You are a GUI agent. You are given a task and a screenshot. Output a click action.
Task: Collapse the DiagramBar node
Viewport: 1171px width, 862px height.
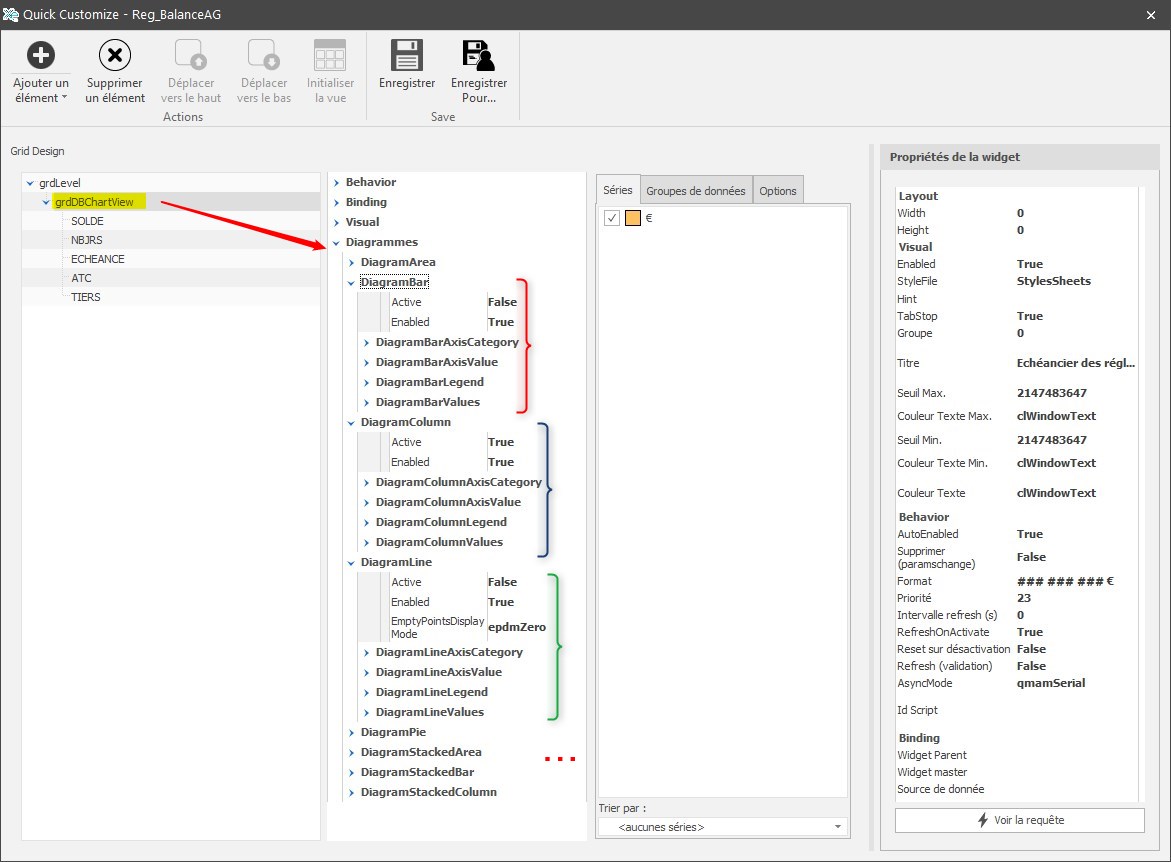click(352, 283)
